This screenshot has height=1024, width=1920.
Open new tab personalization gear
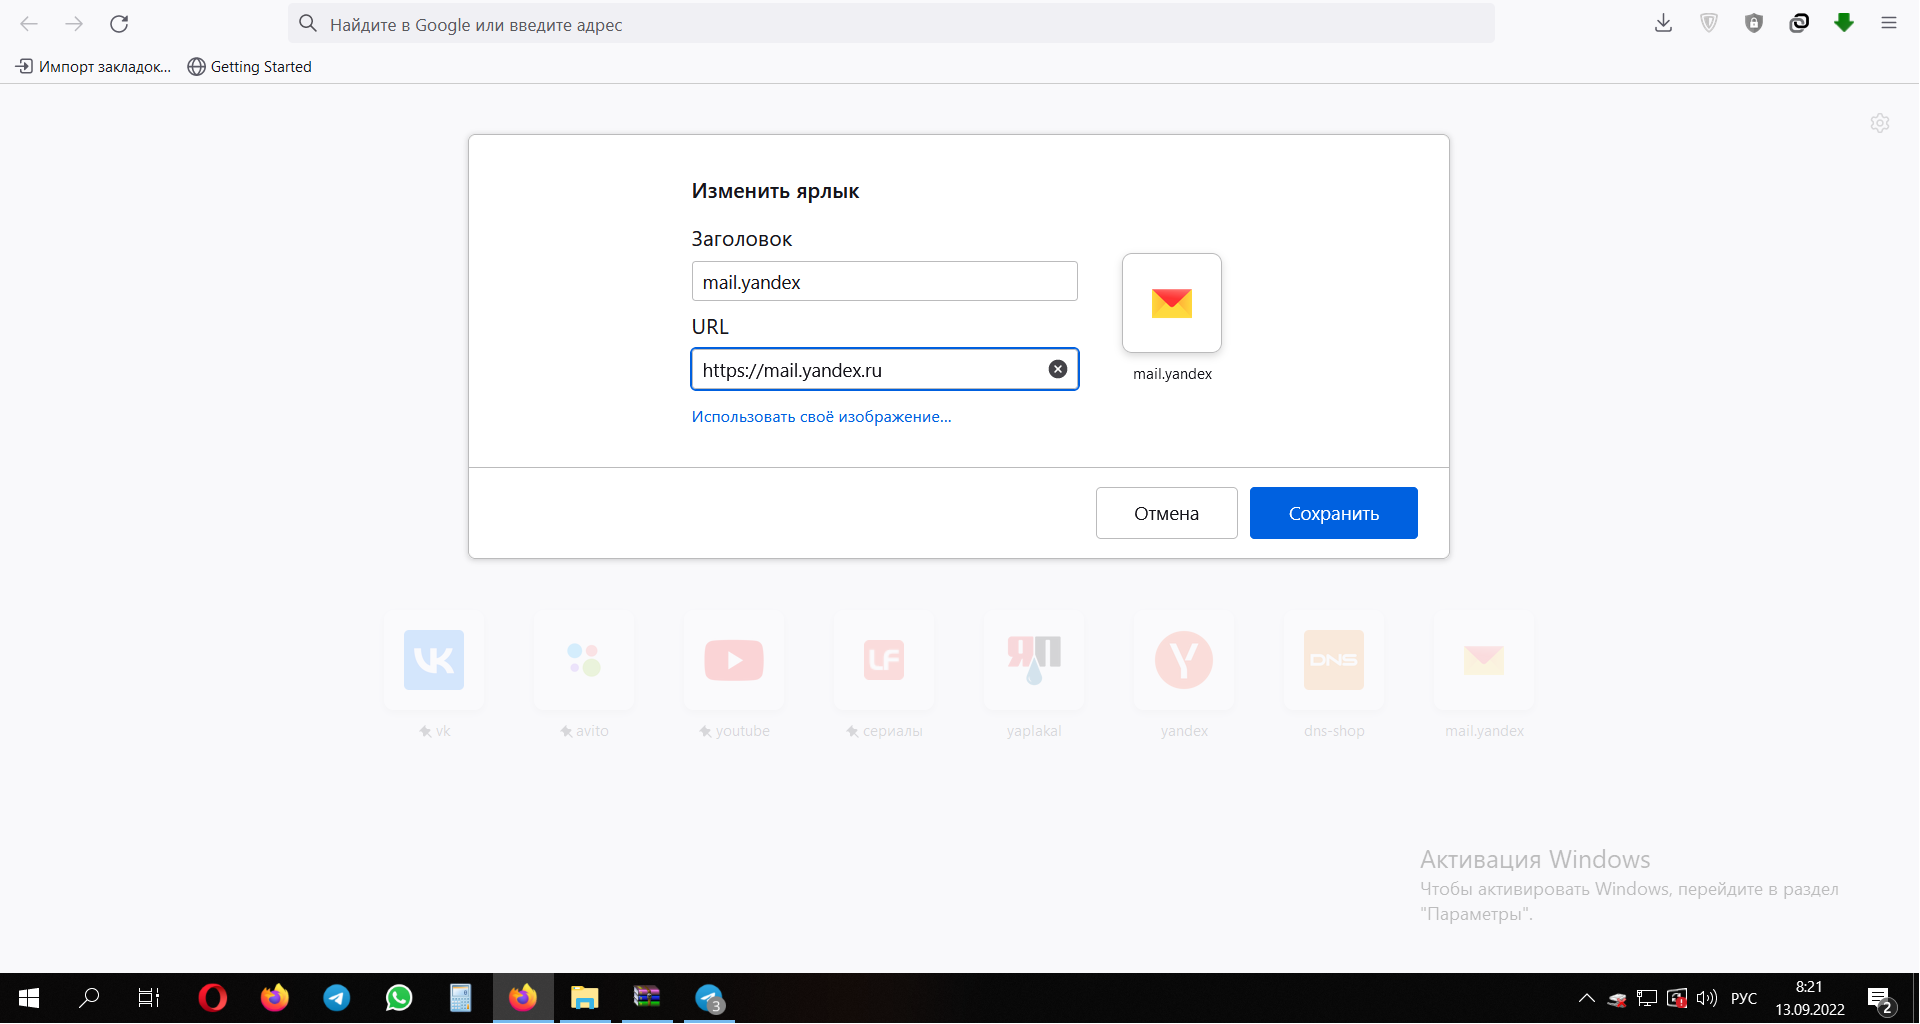coord(1880,123)
